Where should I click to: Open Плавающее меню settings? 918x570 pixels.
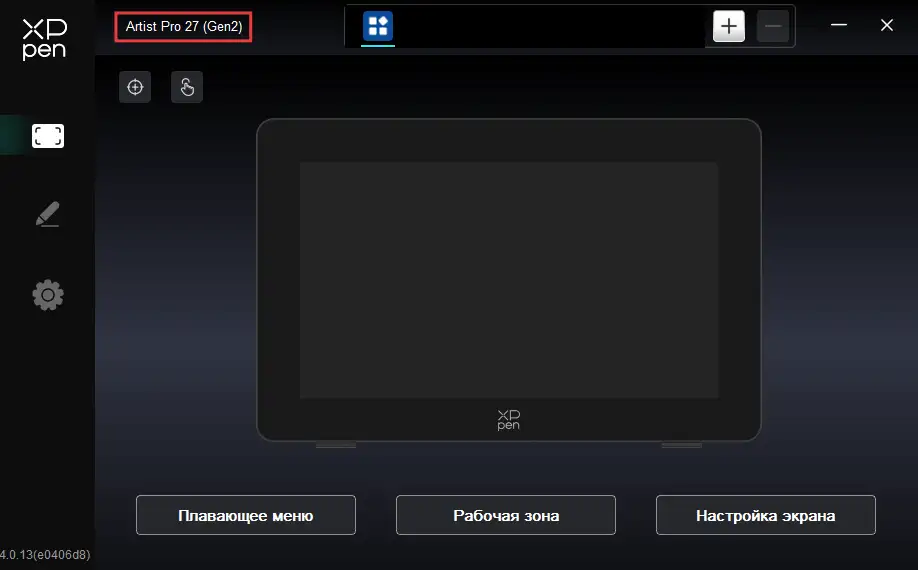click(246, 515)
